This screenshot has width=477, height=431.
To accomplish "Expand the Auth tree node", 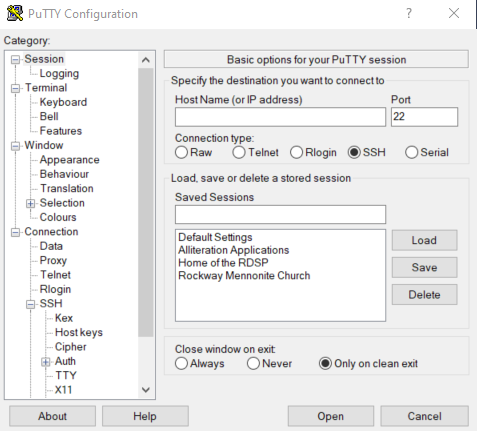I will 46,362.
